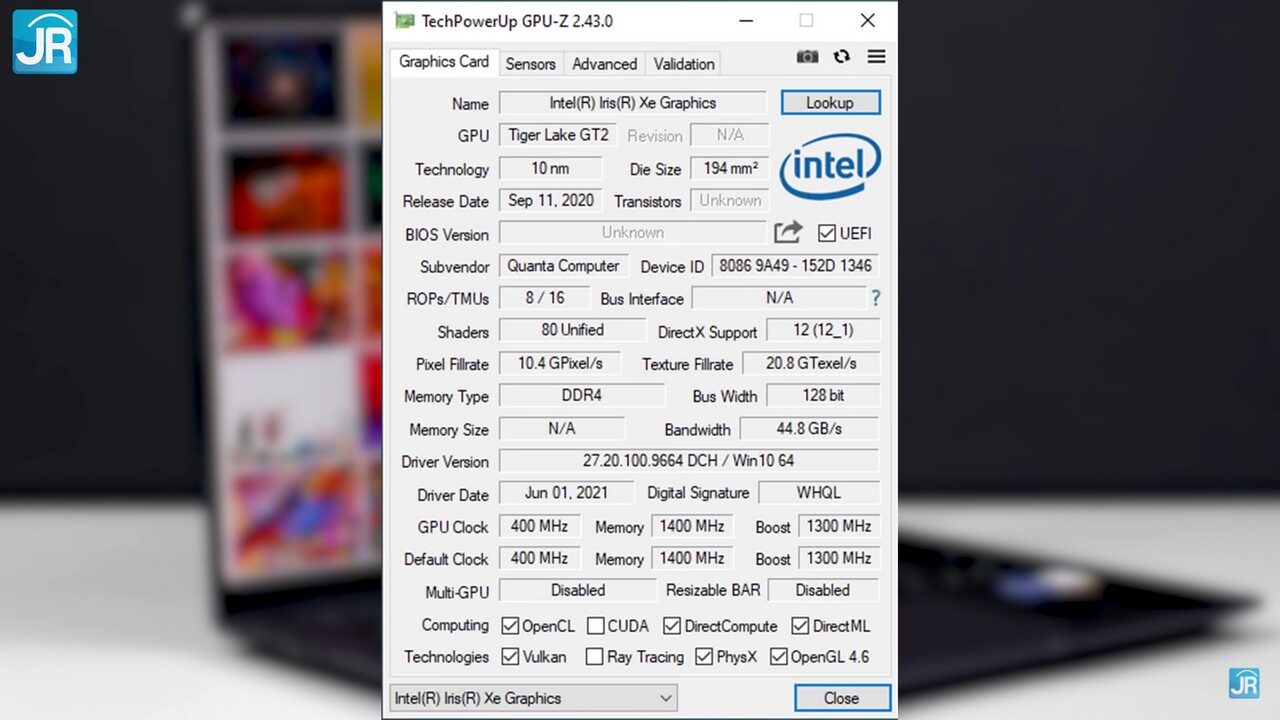Click the Bus Interface question mark icon
Screen dimensions: 1280x720
(x=876, y=298)
